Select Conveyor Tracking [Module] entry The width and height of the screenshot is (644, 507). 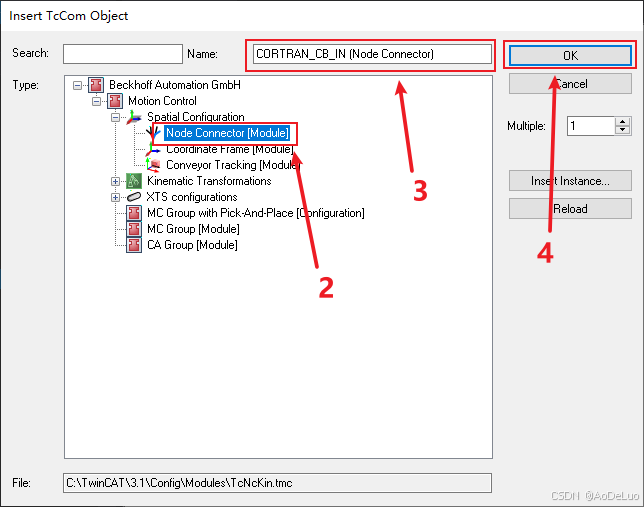pos(232,165)
